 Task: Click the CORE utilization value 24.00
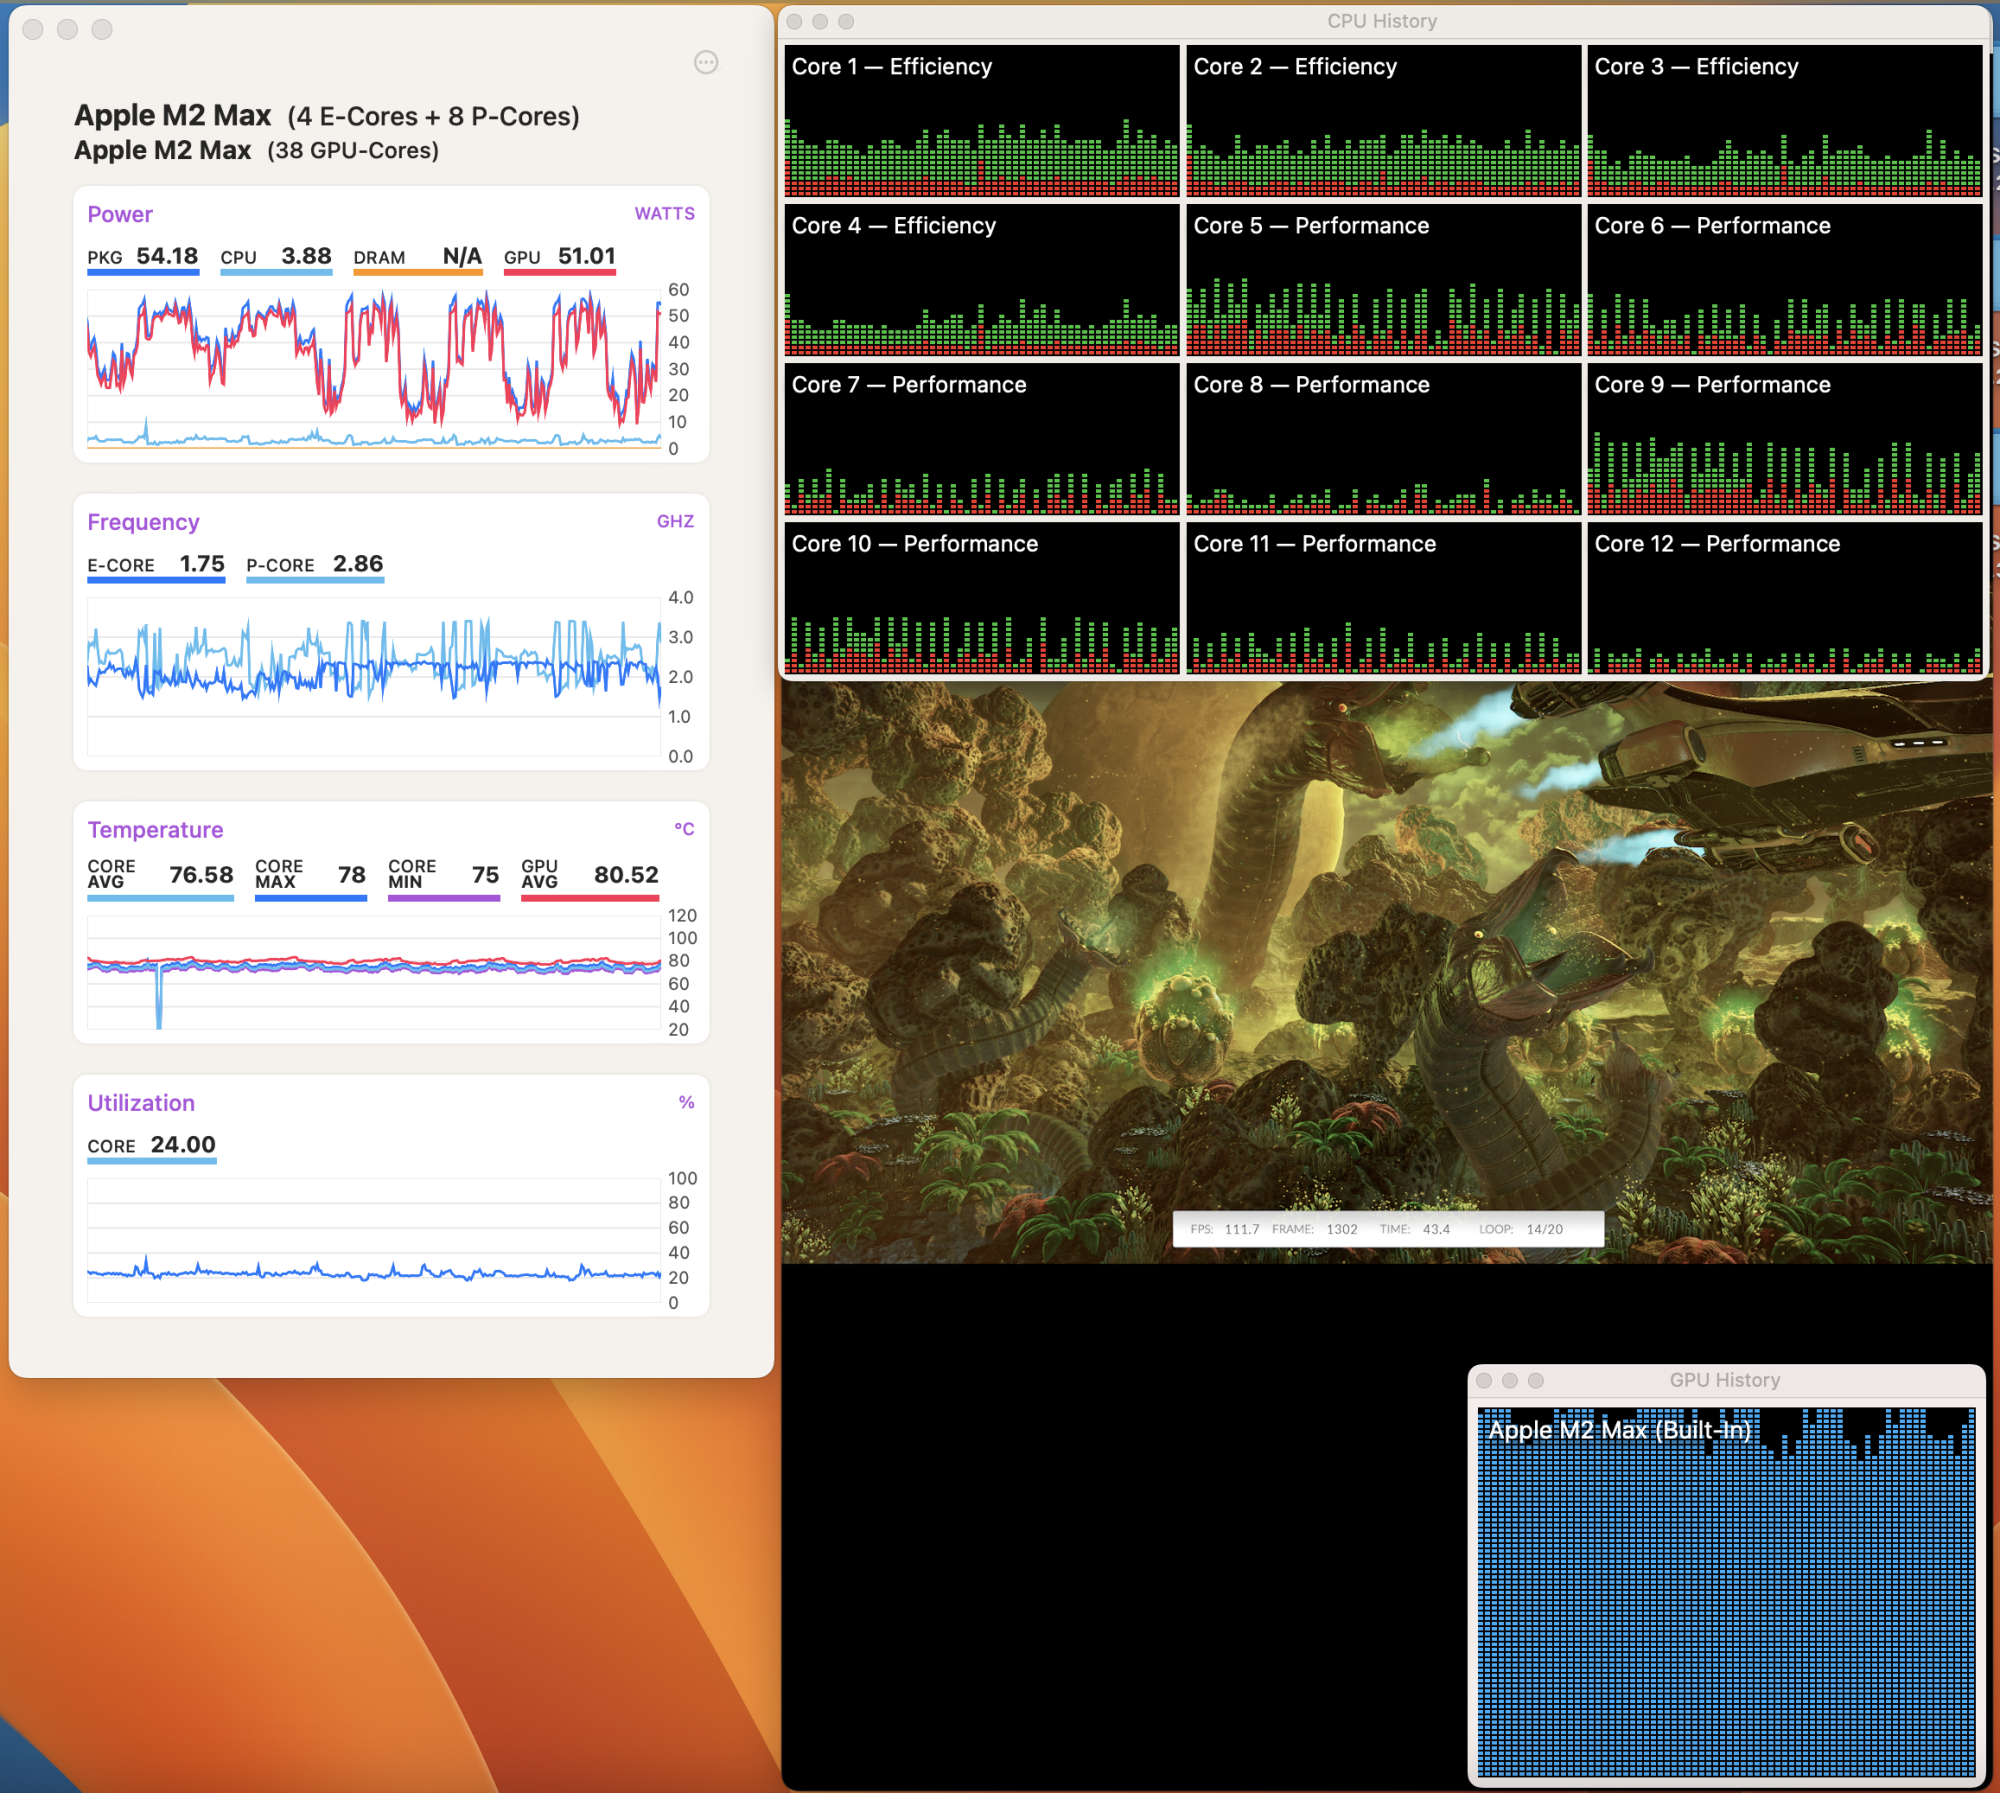(x=182, y=1145)
